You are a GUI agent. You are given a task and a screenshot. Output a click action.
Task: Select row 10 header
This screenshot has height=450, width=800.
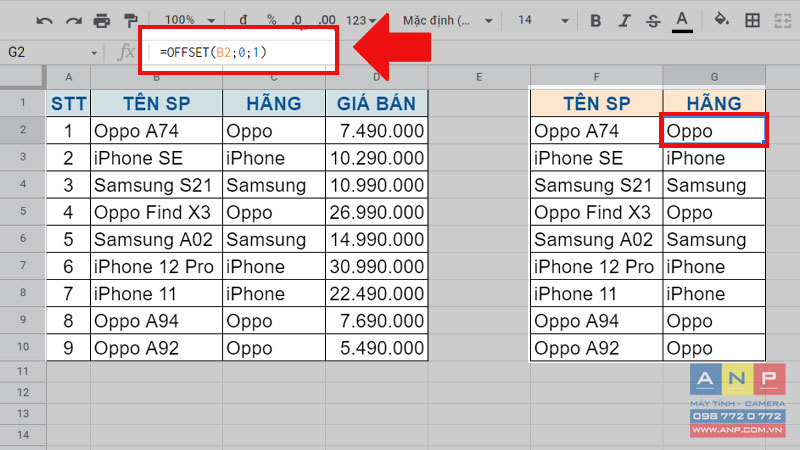point(23,347)
